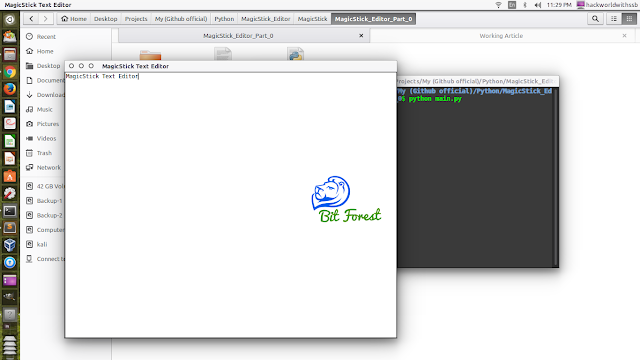Click the terminal window scrollbar
The image size is (640, 360).
[x=556, y=177]
